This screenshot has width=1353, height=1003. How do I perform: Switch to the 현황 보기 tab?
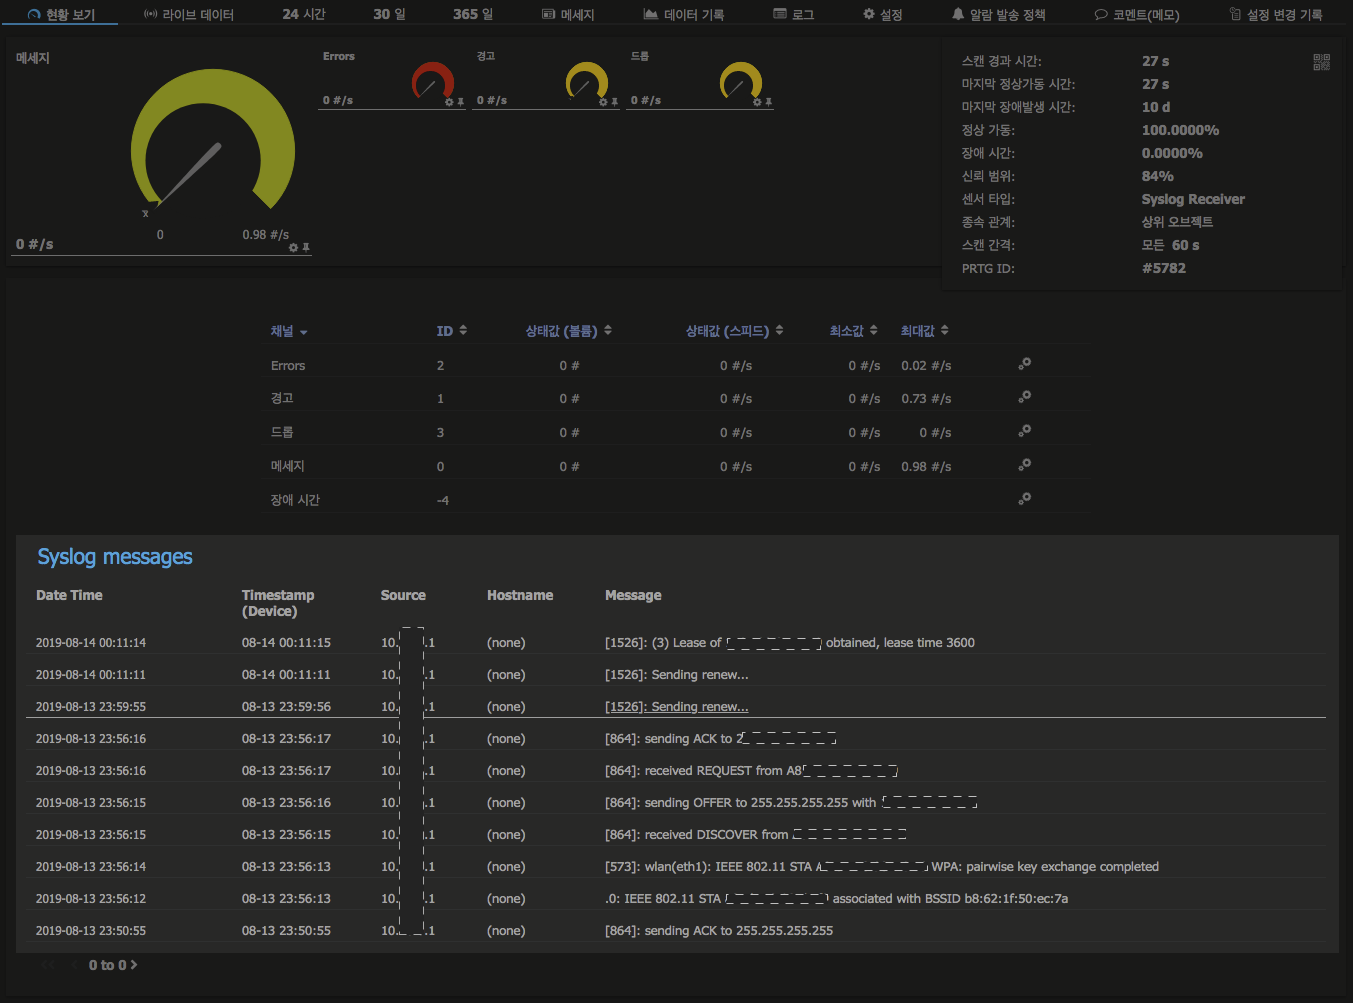61,14
